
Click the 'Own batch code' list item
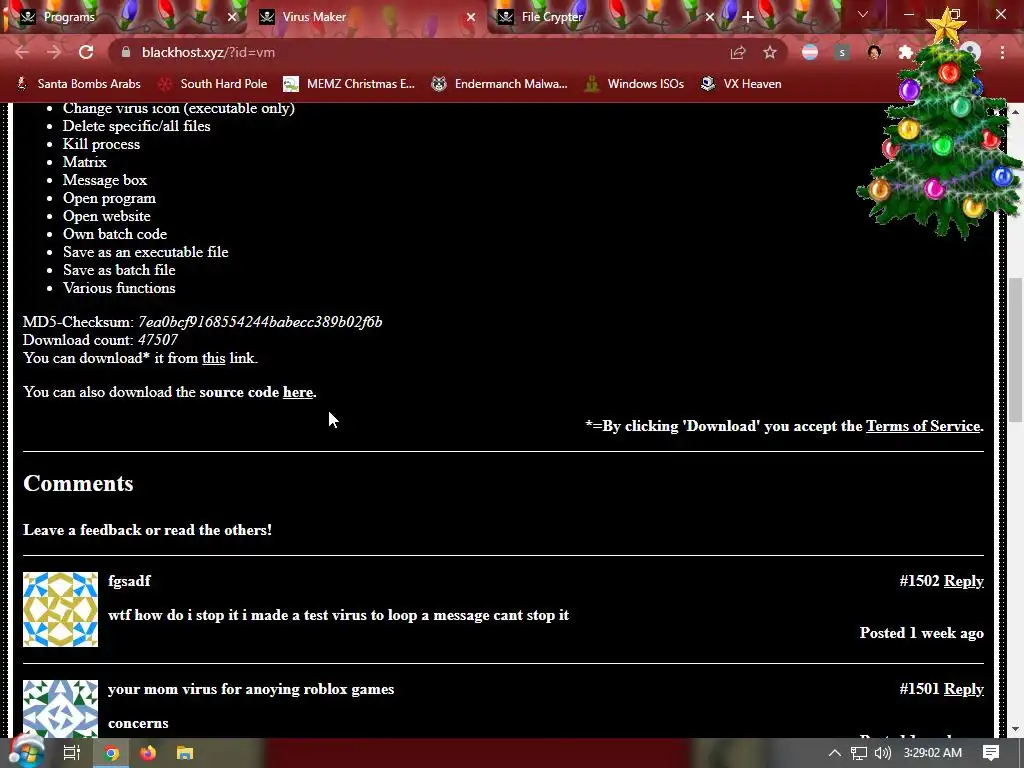pos(115,234)
